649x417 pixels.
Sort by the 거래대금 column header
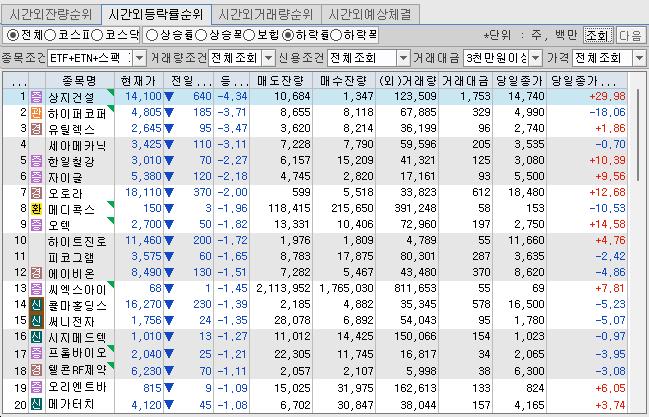(x=465, y=81)
